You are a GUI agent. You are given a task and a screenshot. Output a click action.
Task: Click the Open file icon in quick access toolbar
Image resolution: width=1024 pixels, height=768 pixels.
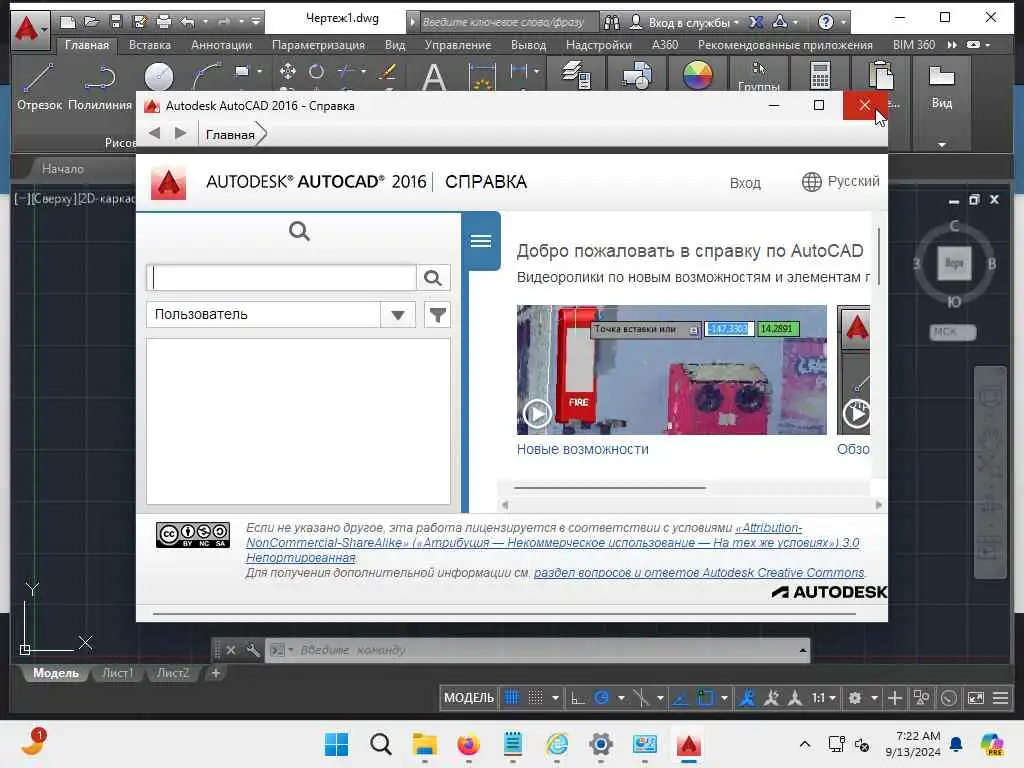pos(91,22)
